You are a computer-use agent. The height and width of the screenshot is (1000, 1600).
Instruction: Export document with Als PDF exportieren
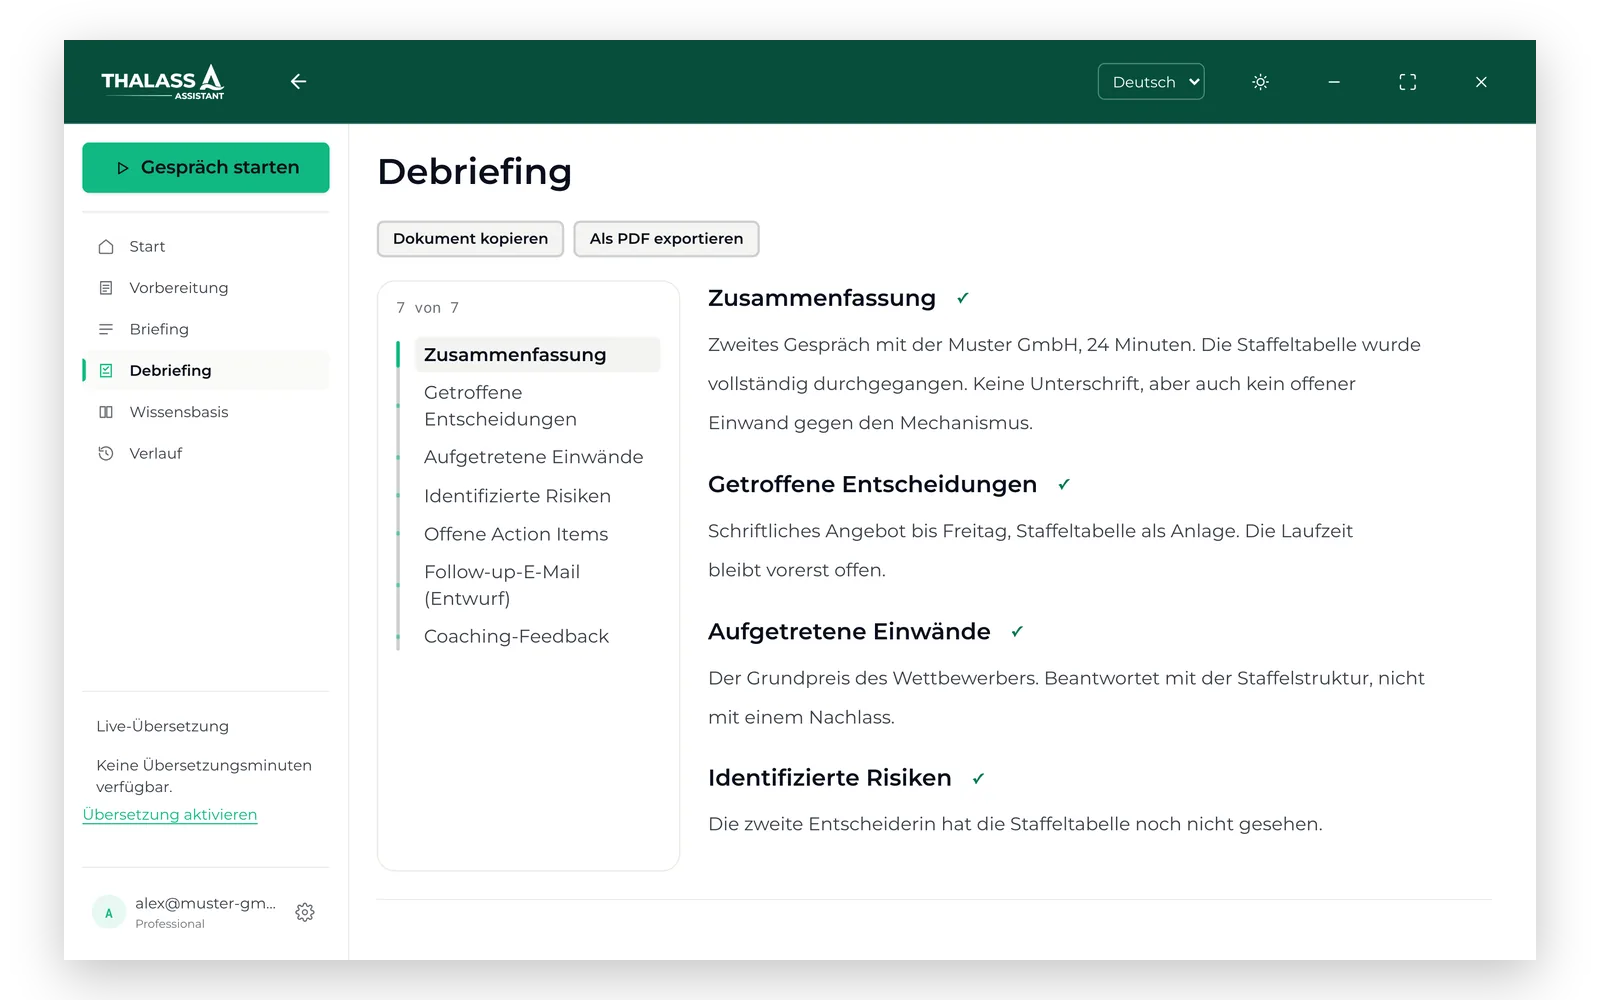point(666,239)
